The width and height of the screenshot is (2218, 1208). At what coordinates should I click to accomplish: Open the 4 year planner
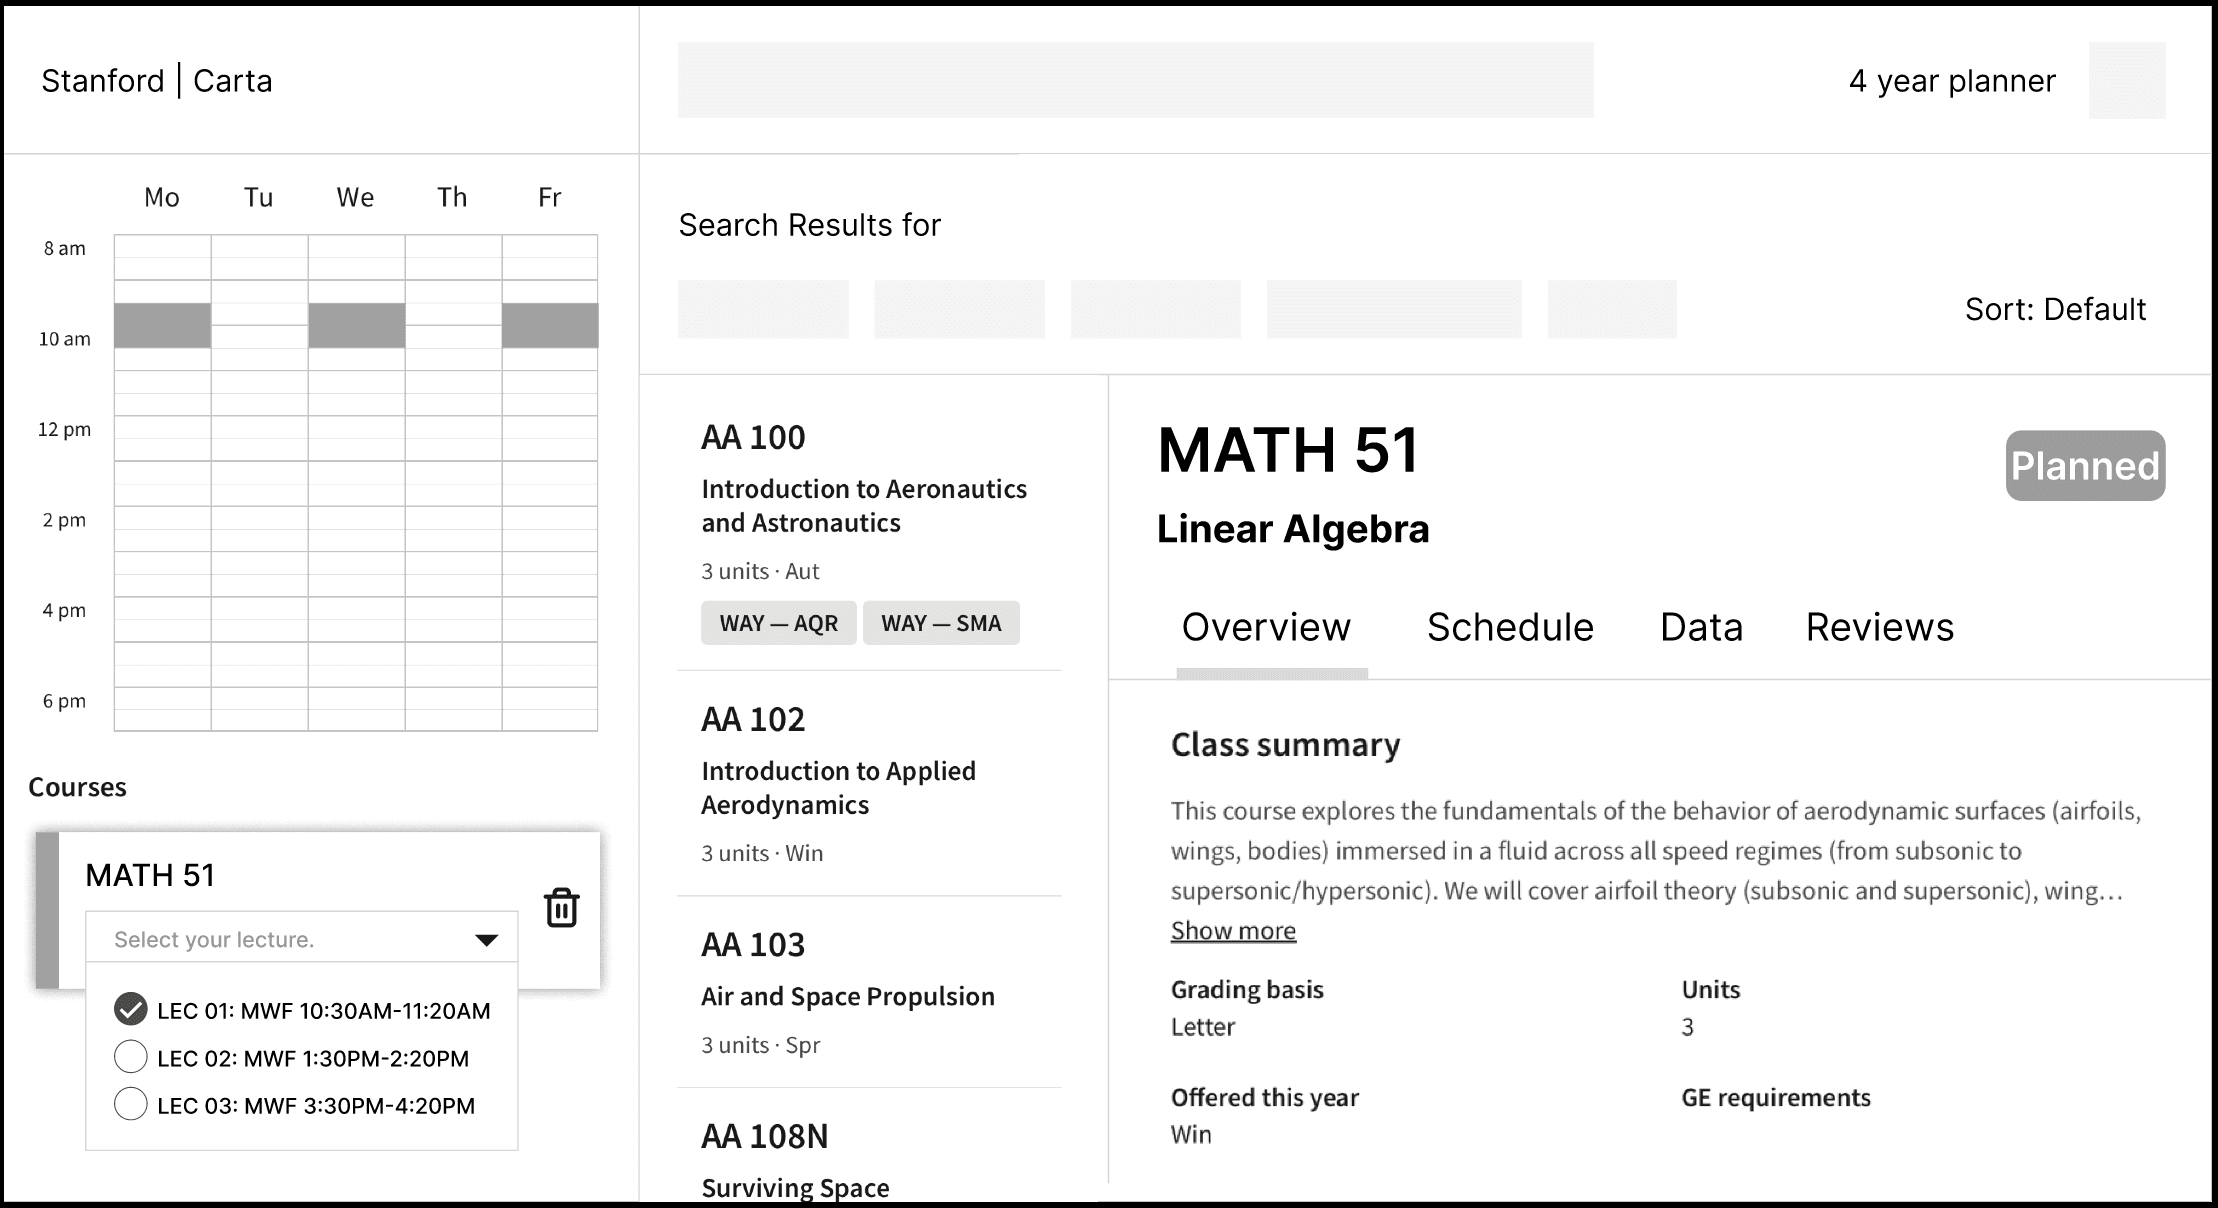coord(1951,81)
